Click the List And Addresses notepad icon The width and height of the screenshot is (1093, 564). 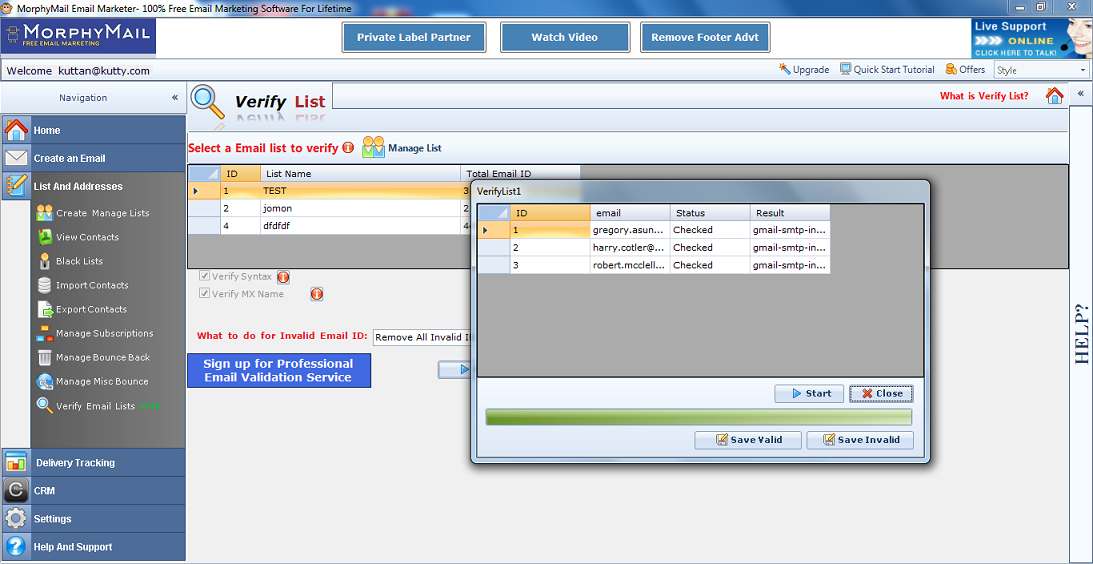[x=16, y=186]
